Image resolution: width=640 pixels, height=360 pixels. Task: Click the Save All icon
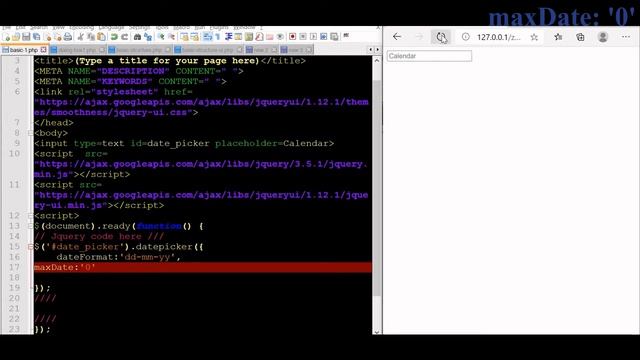coord(37,37)
